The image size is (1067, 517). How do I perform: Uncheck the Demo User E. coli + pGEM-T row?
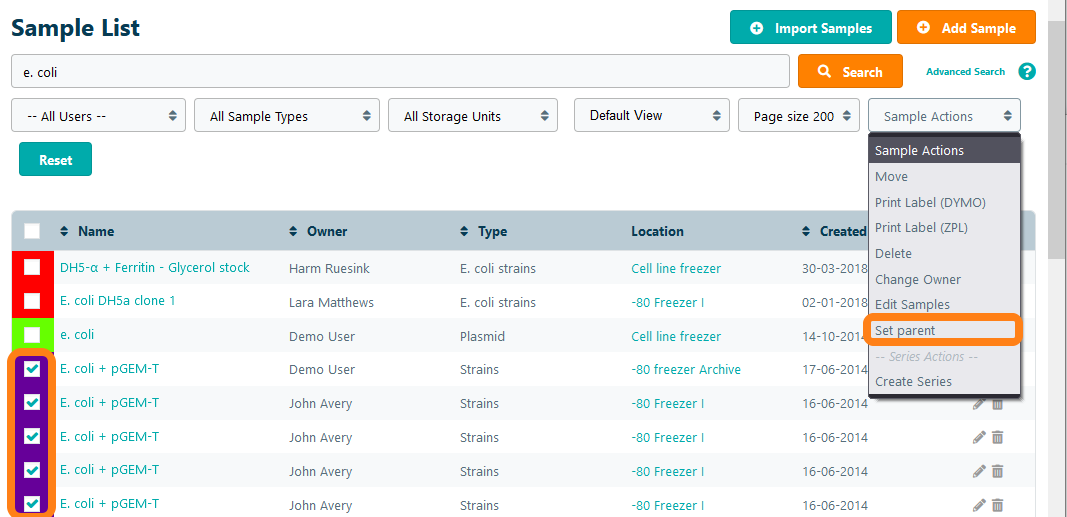click(32, 369)
